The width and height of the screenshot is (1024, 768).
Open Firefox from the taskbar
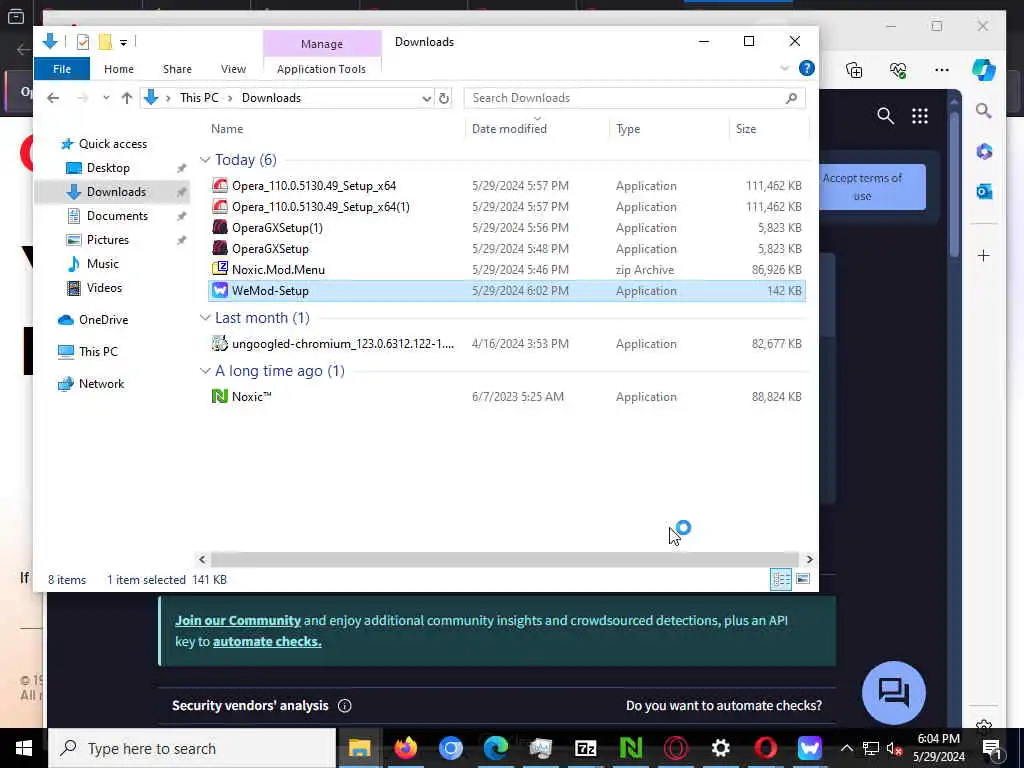pos(406,748)
